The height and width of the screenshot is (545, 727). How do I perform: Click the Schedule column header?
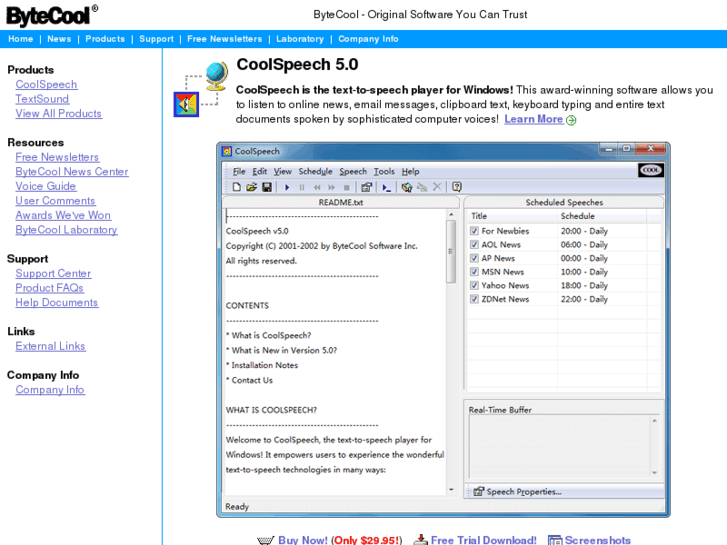click(577, 216)
